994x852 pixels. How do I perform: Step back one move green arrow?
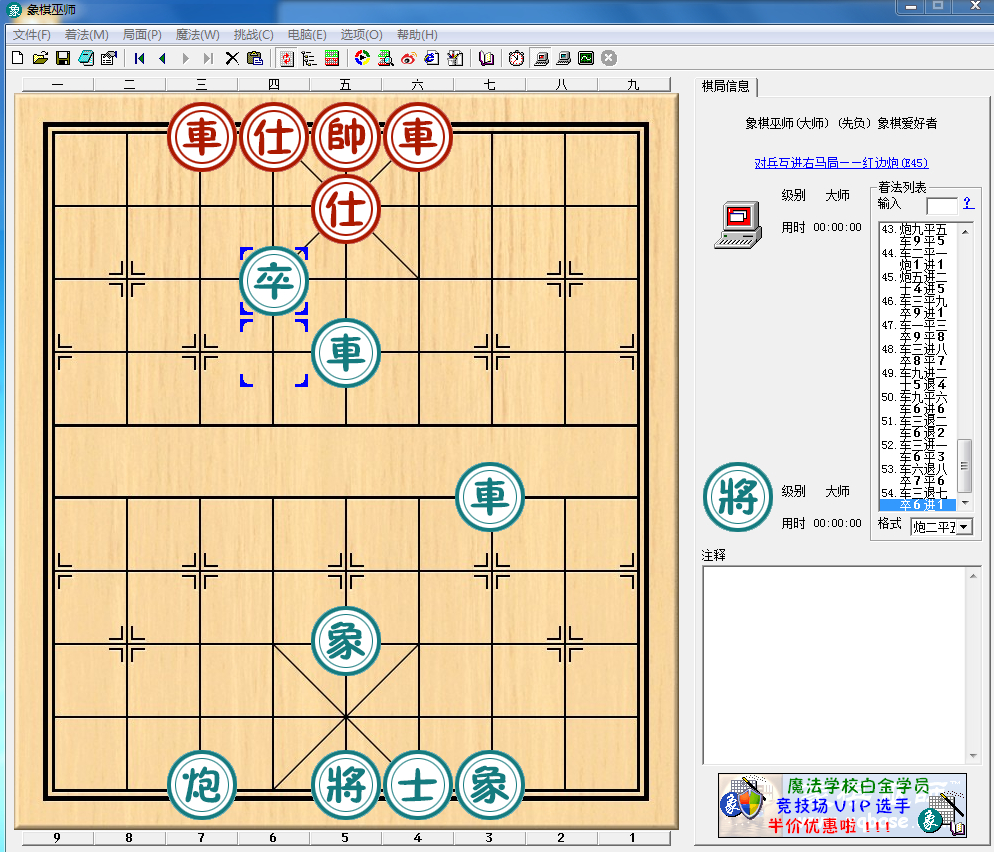pos(162,58)
